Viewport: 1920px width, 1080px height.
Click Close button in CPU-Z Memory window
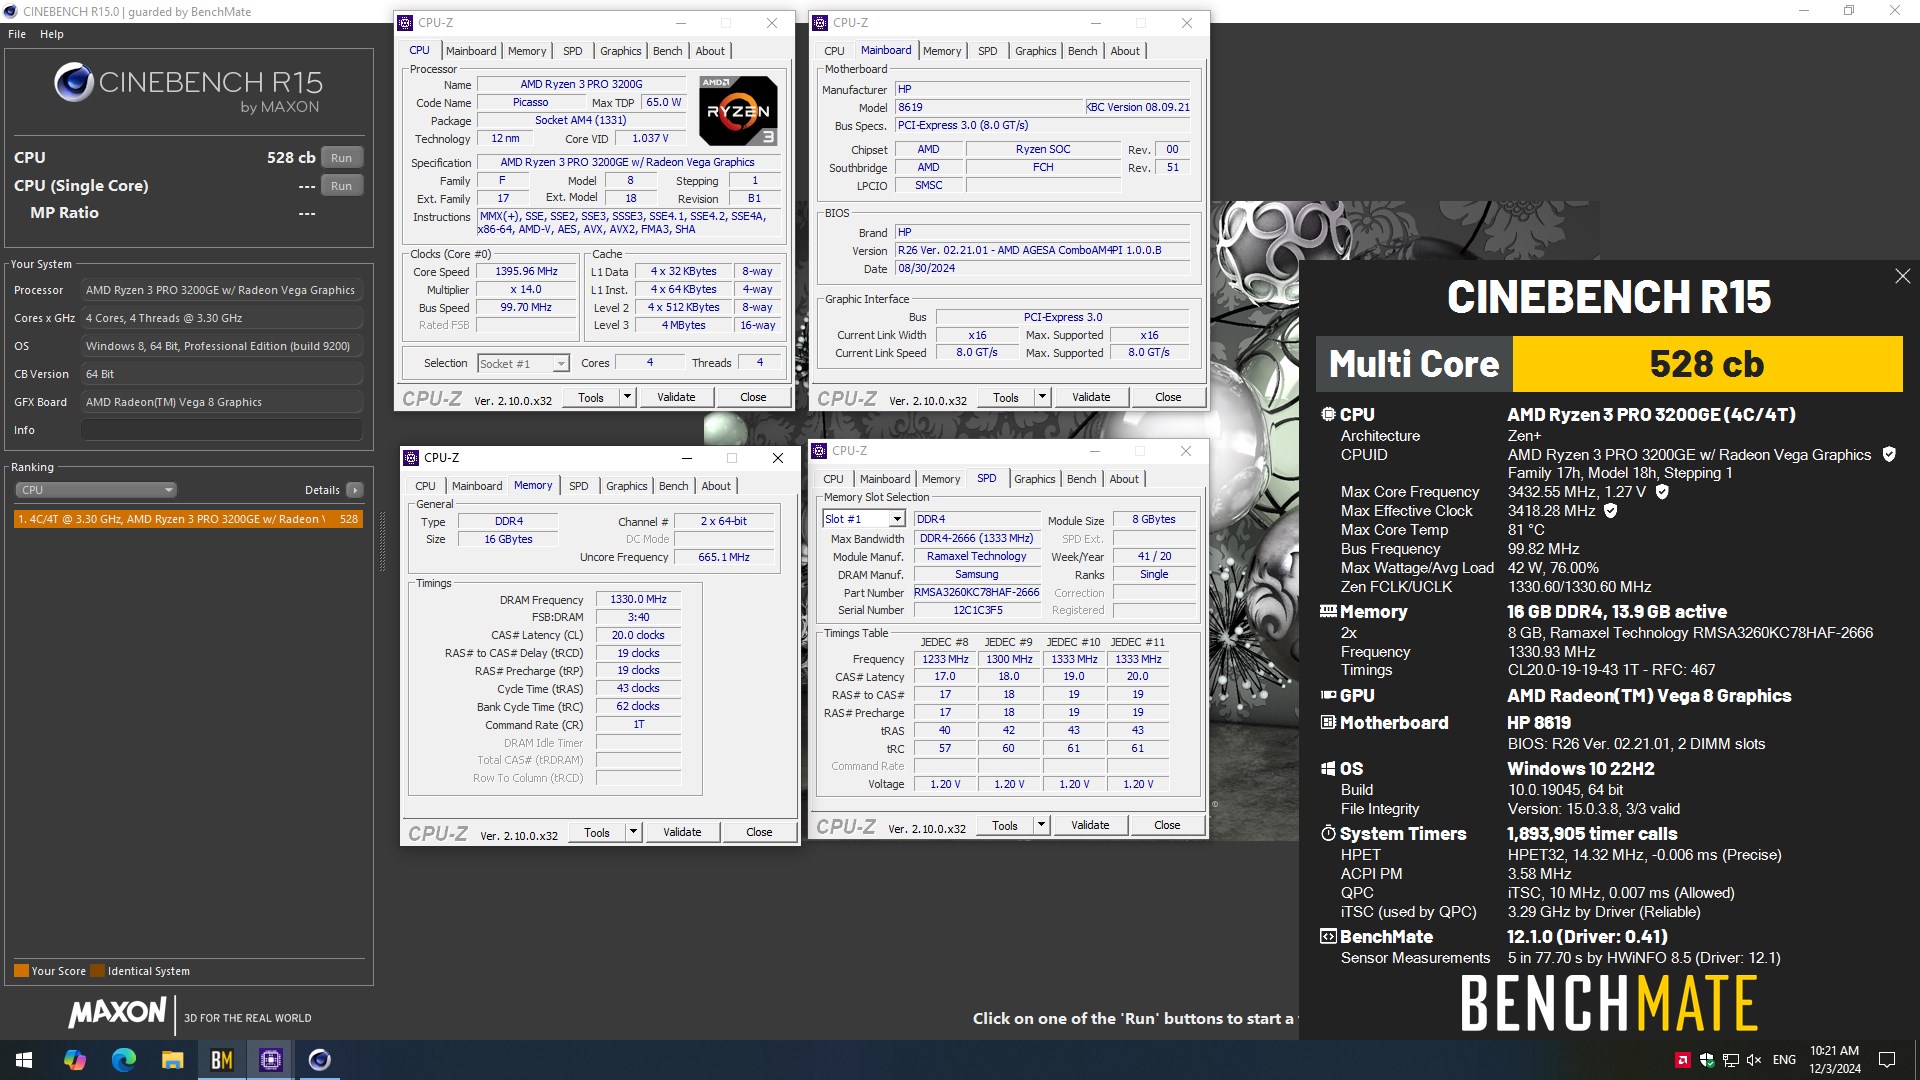pos(759,832)
